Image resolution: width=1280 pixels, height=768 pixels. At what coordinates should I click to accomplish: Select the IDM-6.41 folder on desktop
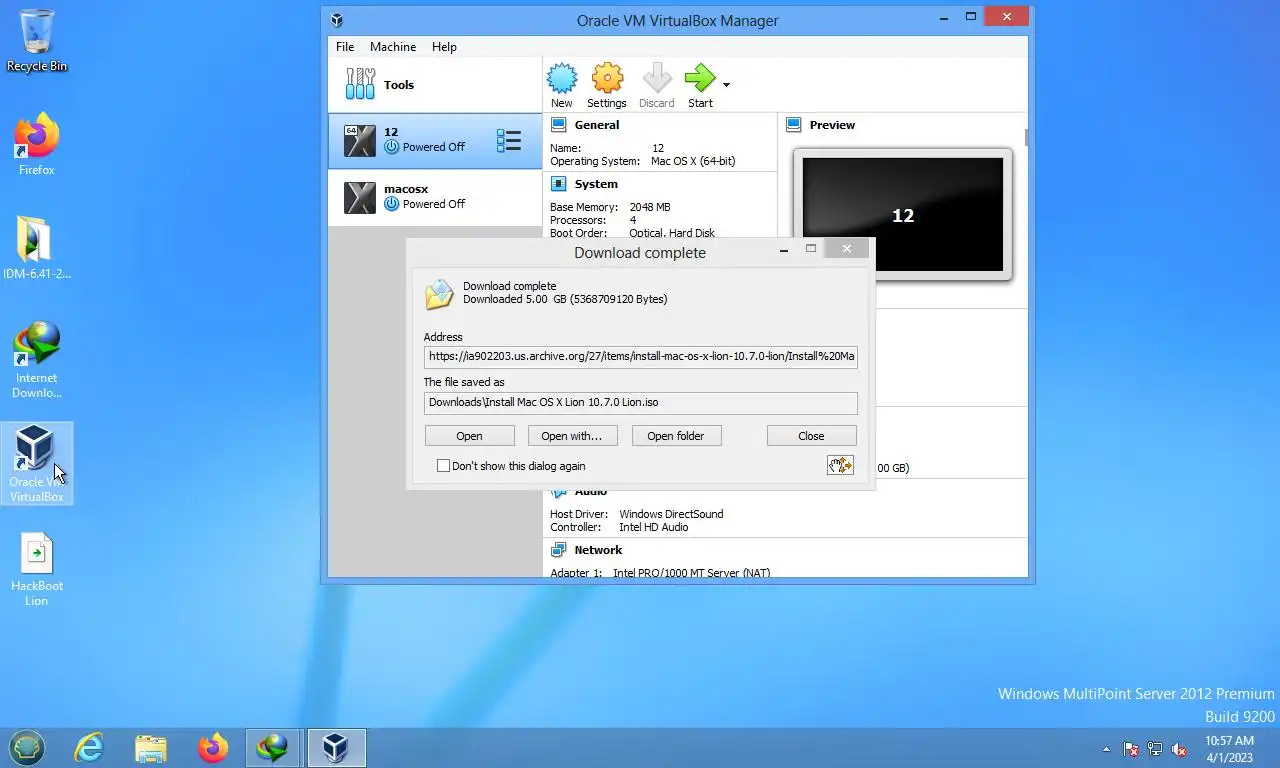tap(37, 247)
